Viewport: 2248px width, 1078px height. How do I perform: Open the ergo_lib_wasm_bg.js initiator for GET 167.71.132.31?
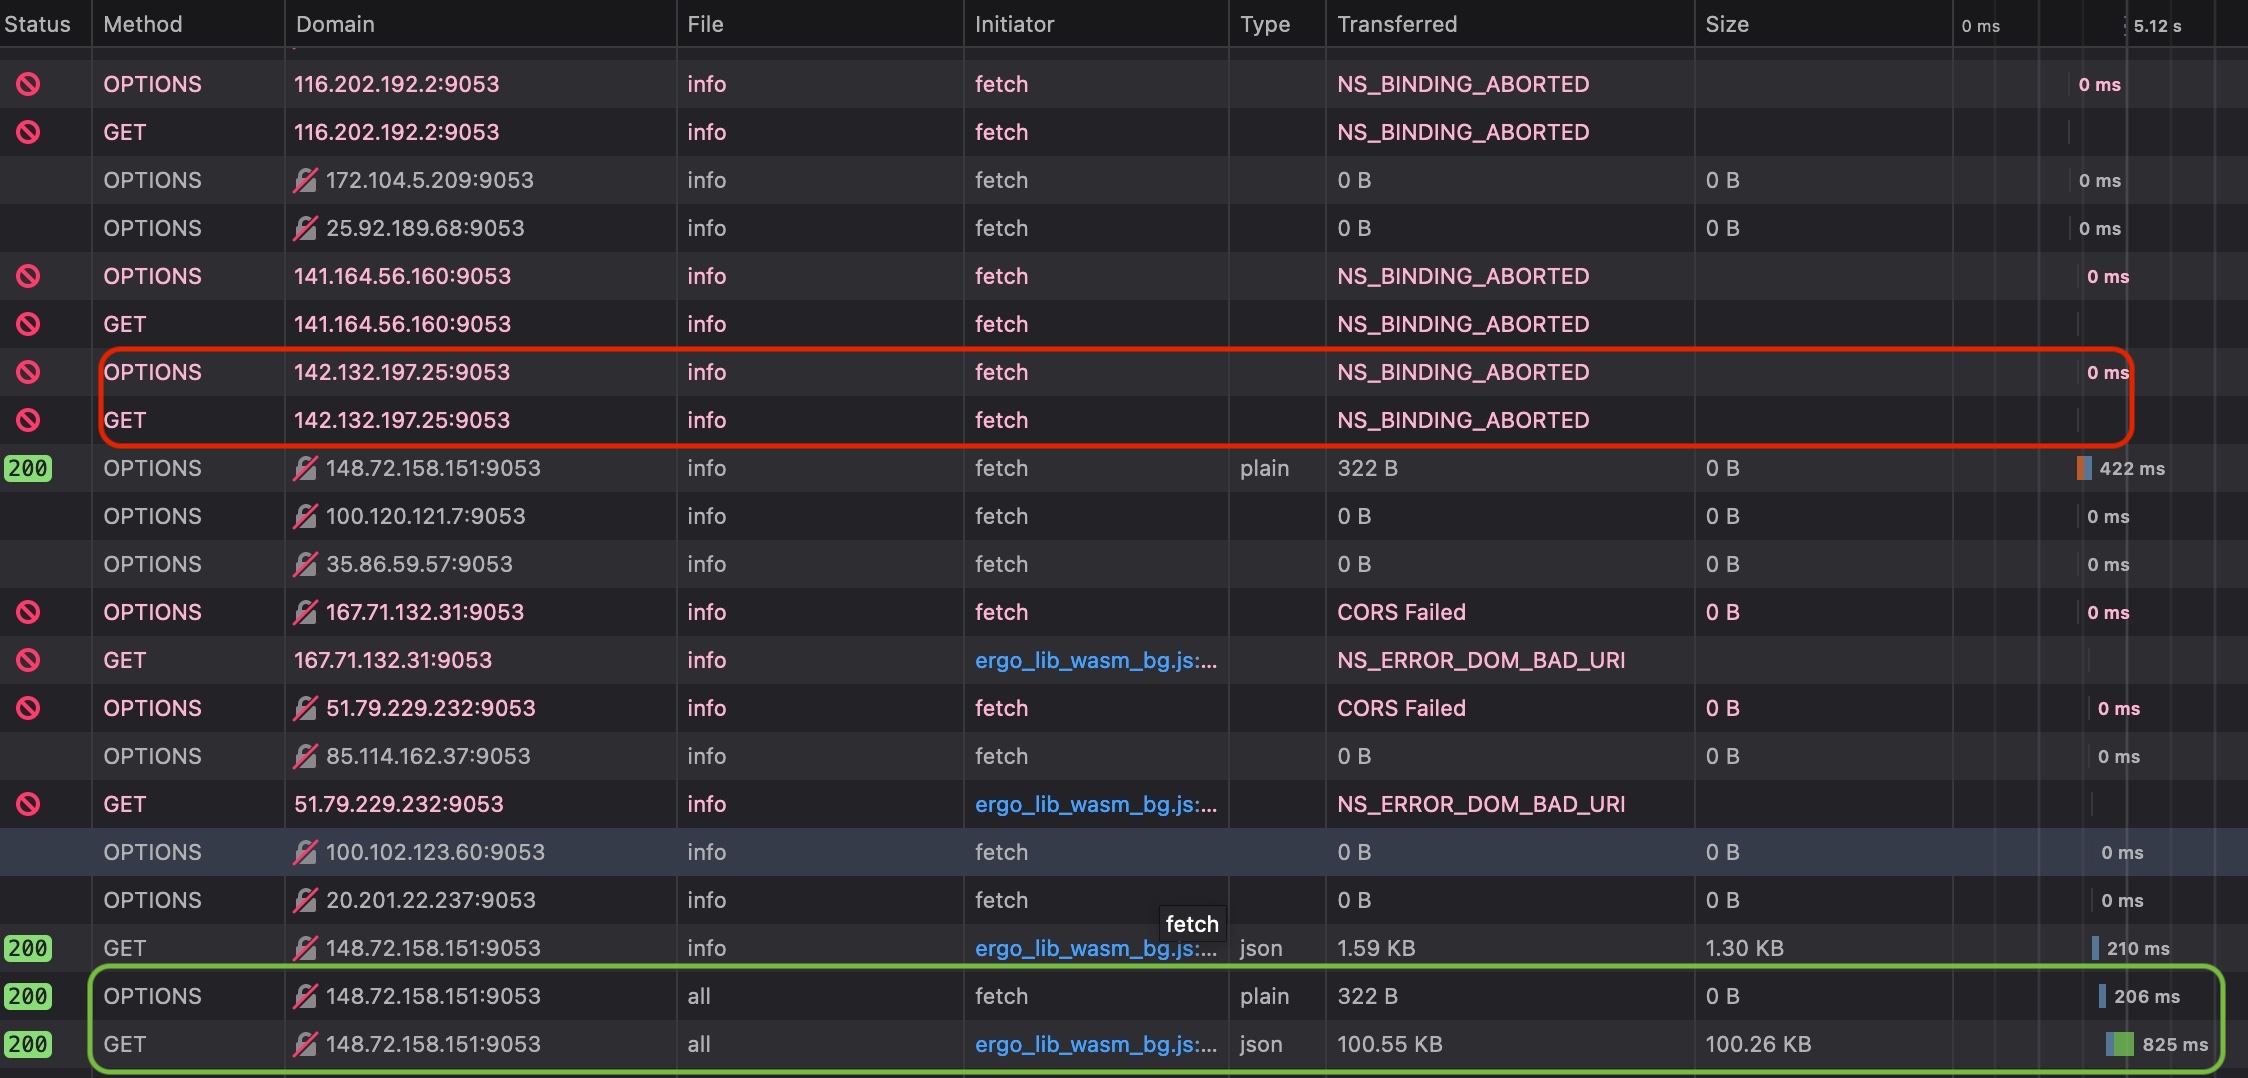[1096, 659]
